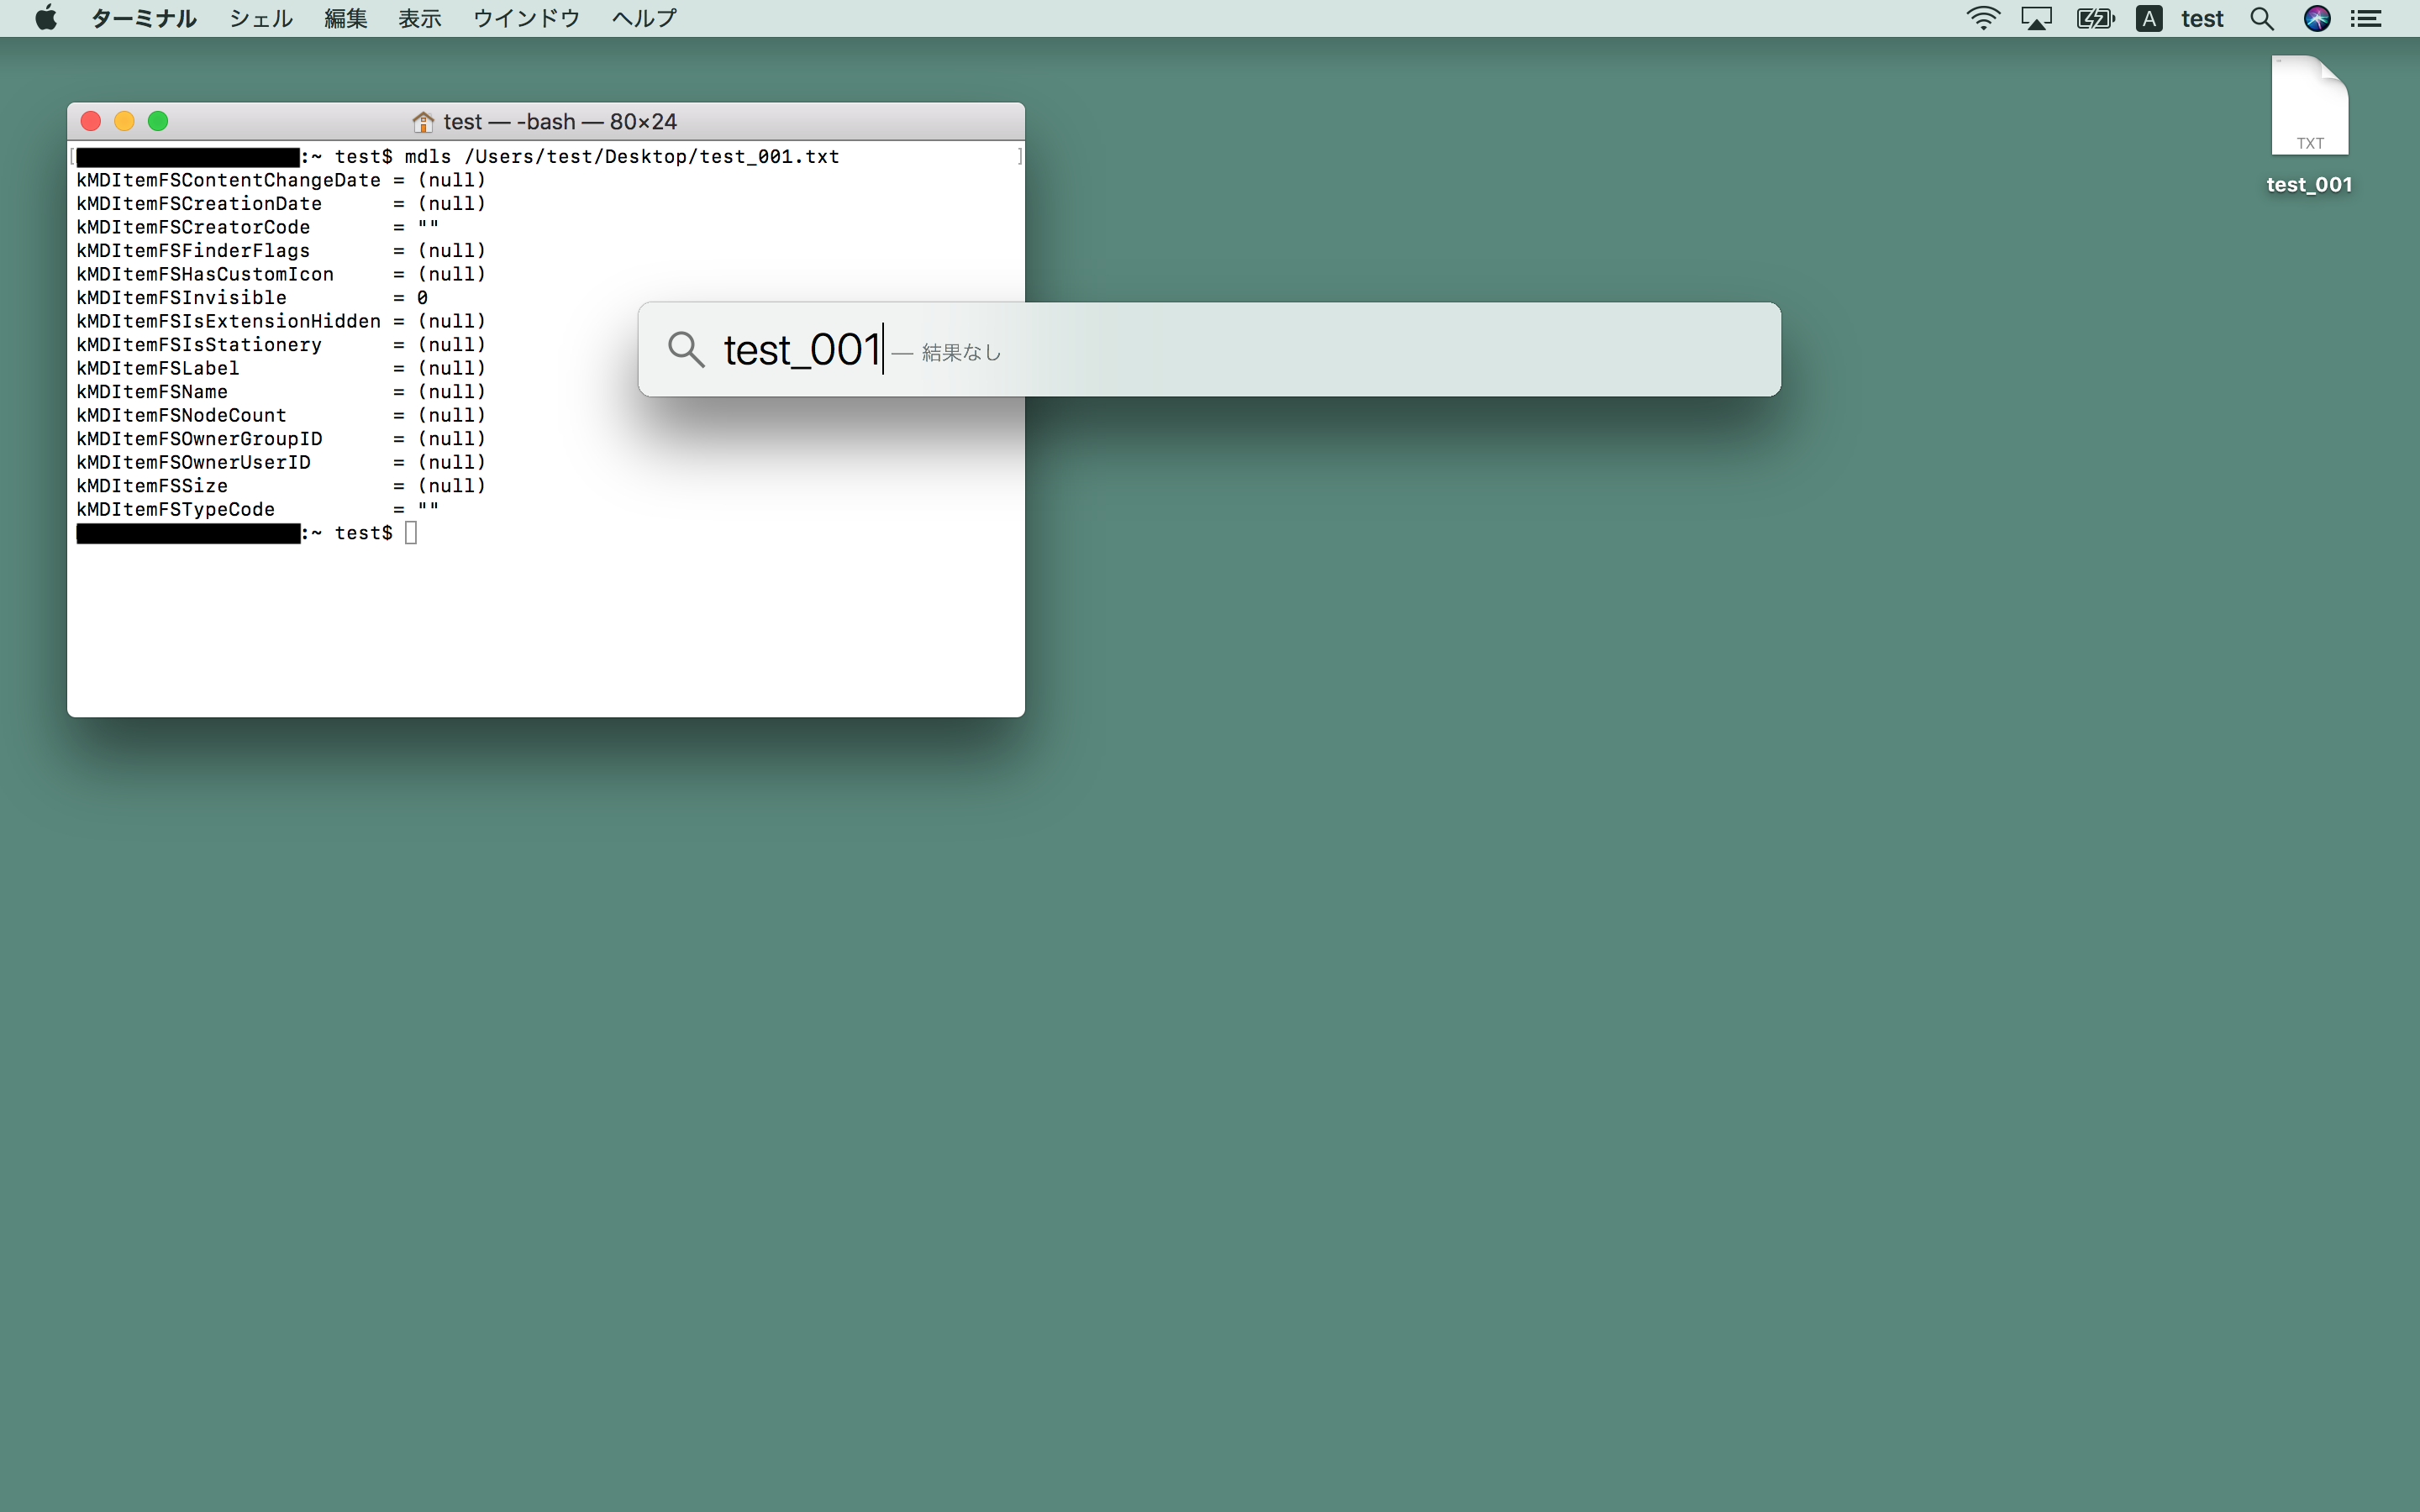Screen dimensions: 2420x1512
Task: Click the Wi-Fi status icon
Action: pos(1982,18)
